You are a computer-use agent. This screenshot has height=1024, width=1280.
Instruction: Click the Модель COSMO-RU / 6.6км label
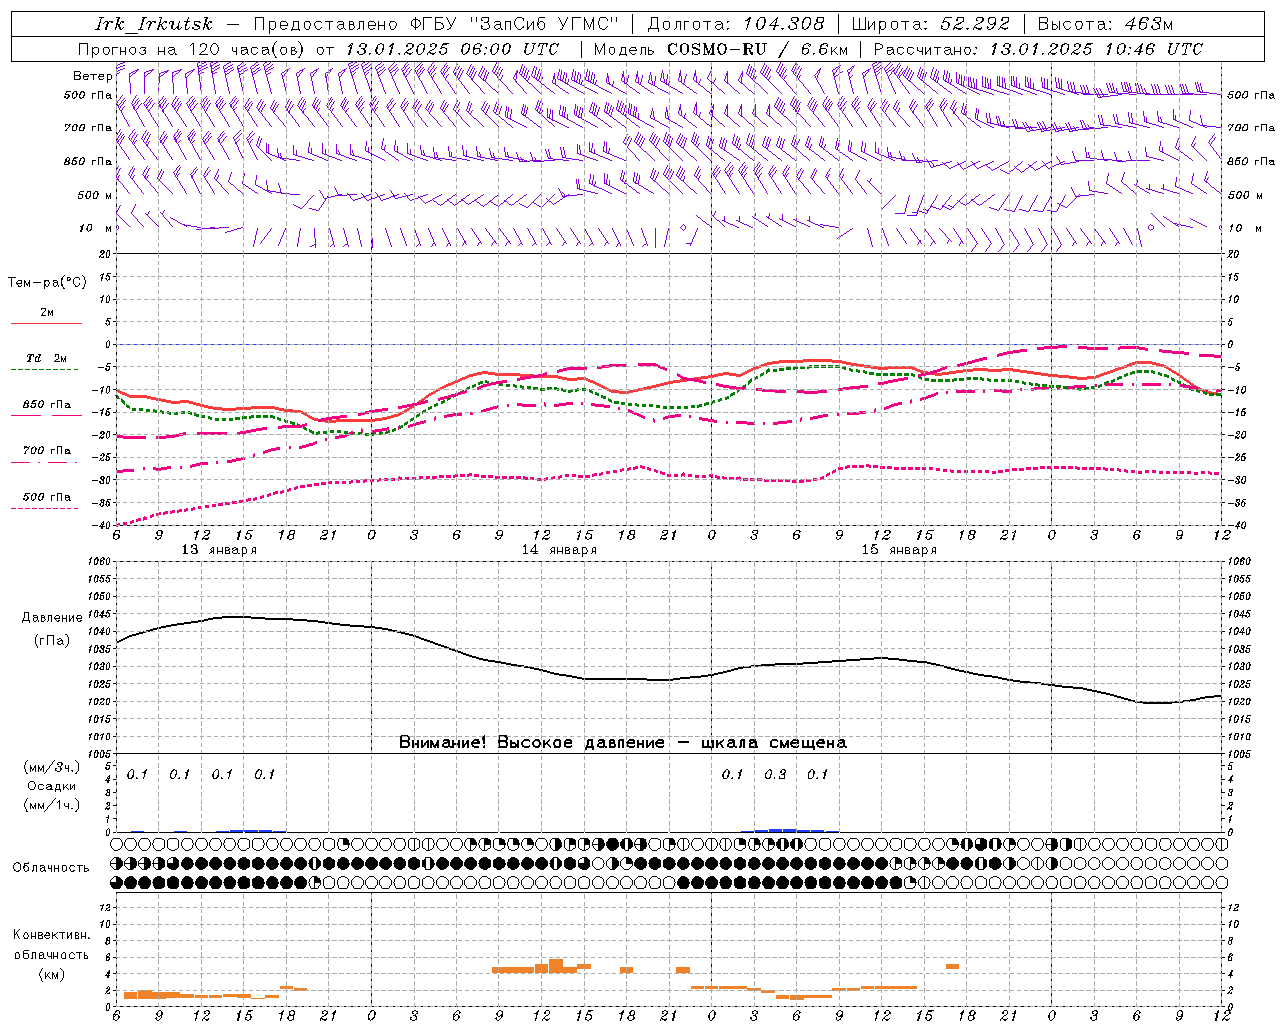click(x=721, y=49)
